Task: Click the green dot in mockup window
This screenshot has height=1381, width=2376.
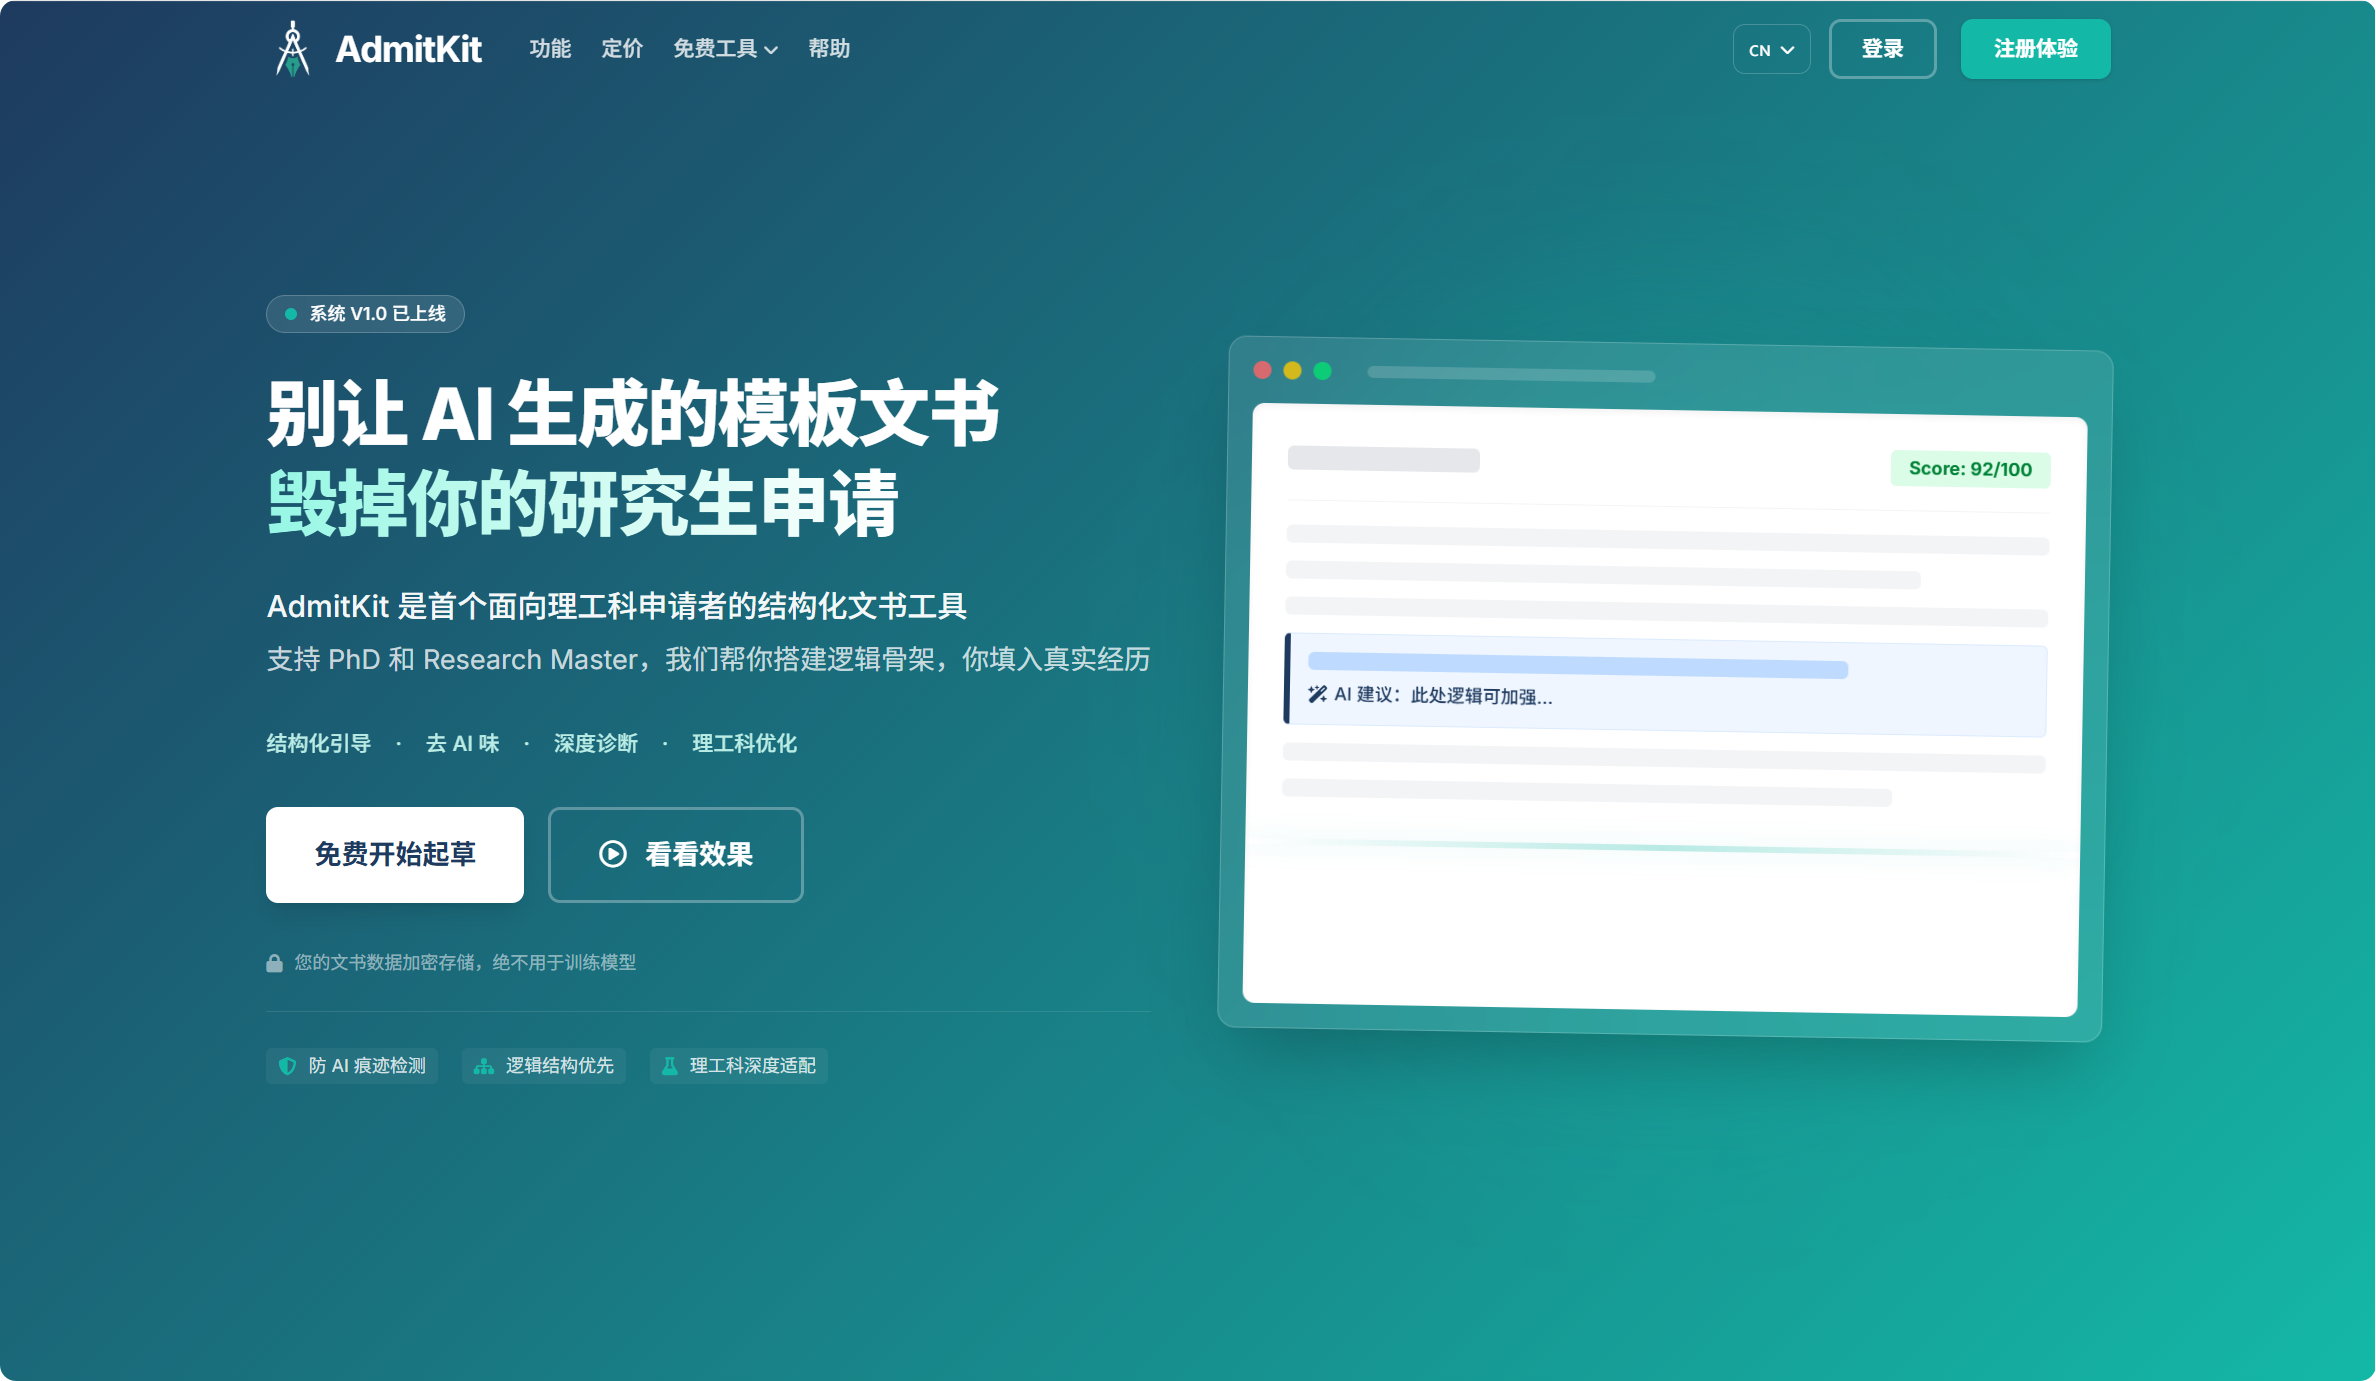Action: [x=1322, y=371]
